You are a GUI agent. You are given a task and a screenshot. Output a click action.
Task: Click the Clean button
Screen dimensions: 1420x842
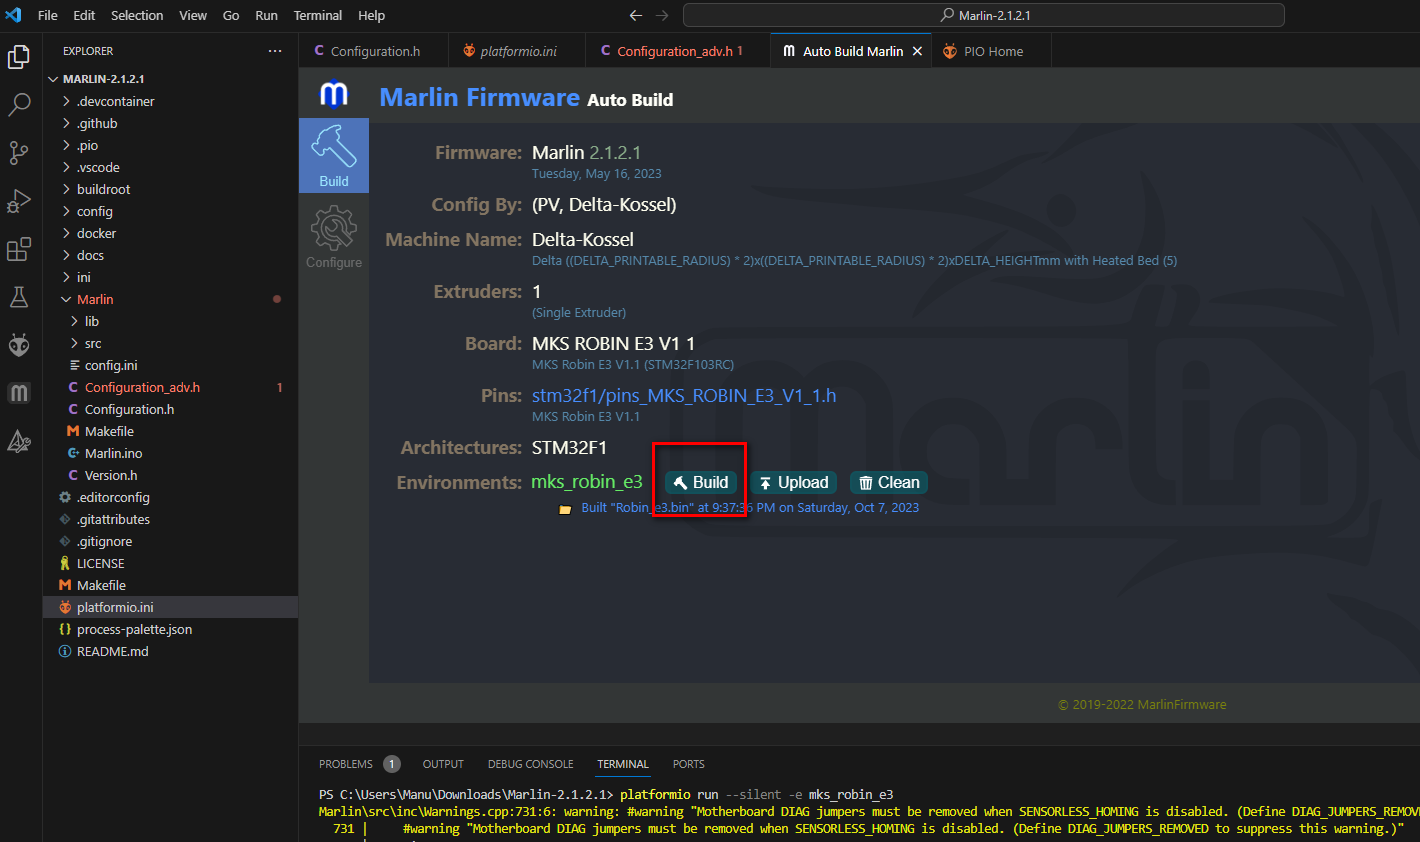889,483
